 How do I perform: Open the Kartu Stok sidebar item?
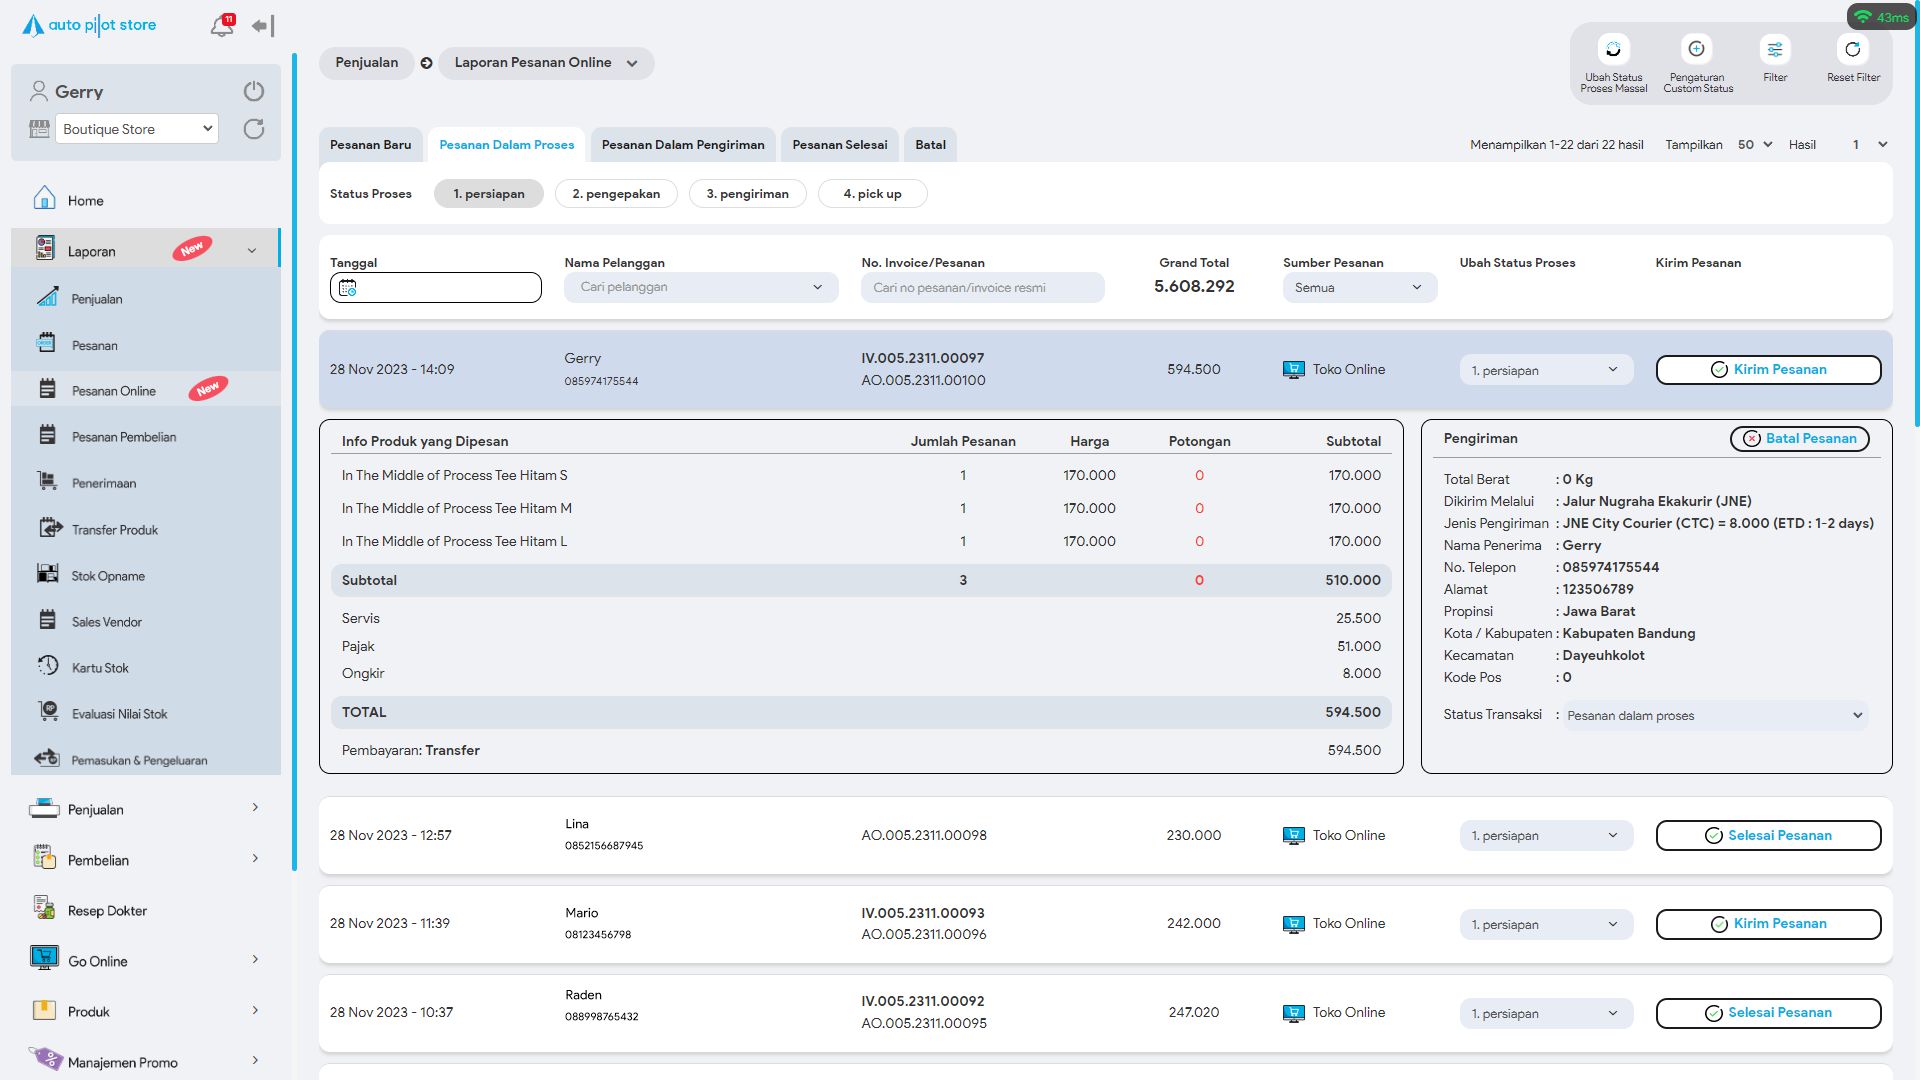[x=100, y=668]
